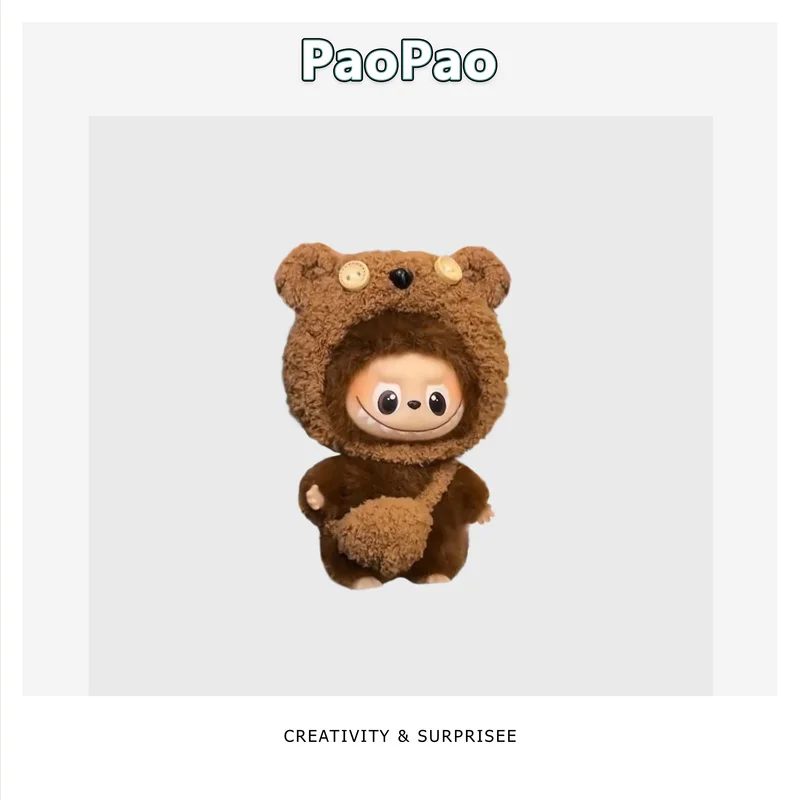This screenshot has height=800, width=800.
Task: Click the right yellow button eye on hood
Action: click(x=448, y=268)
